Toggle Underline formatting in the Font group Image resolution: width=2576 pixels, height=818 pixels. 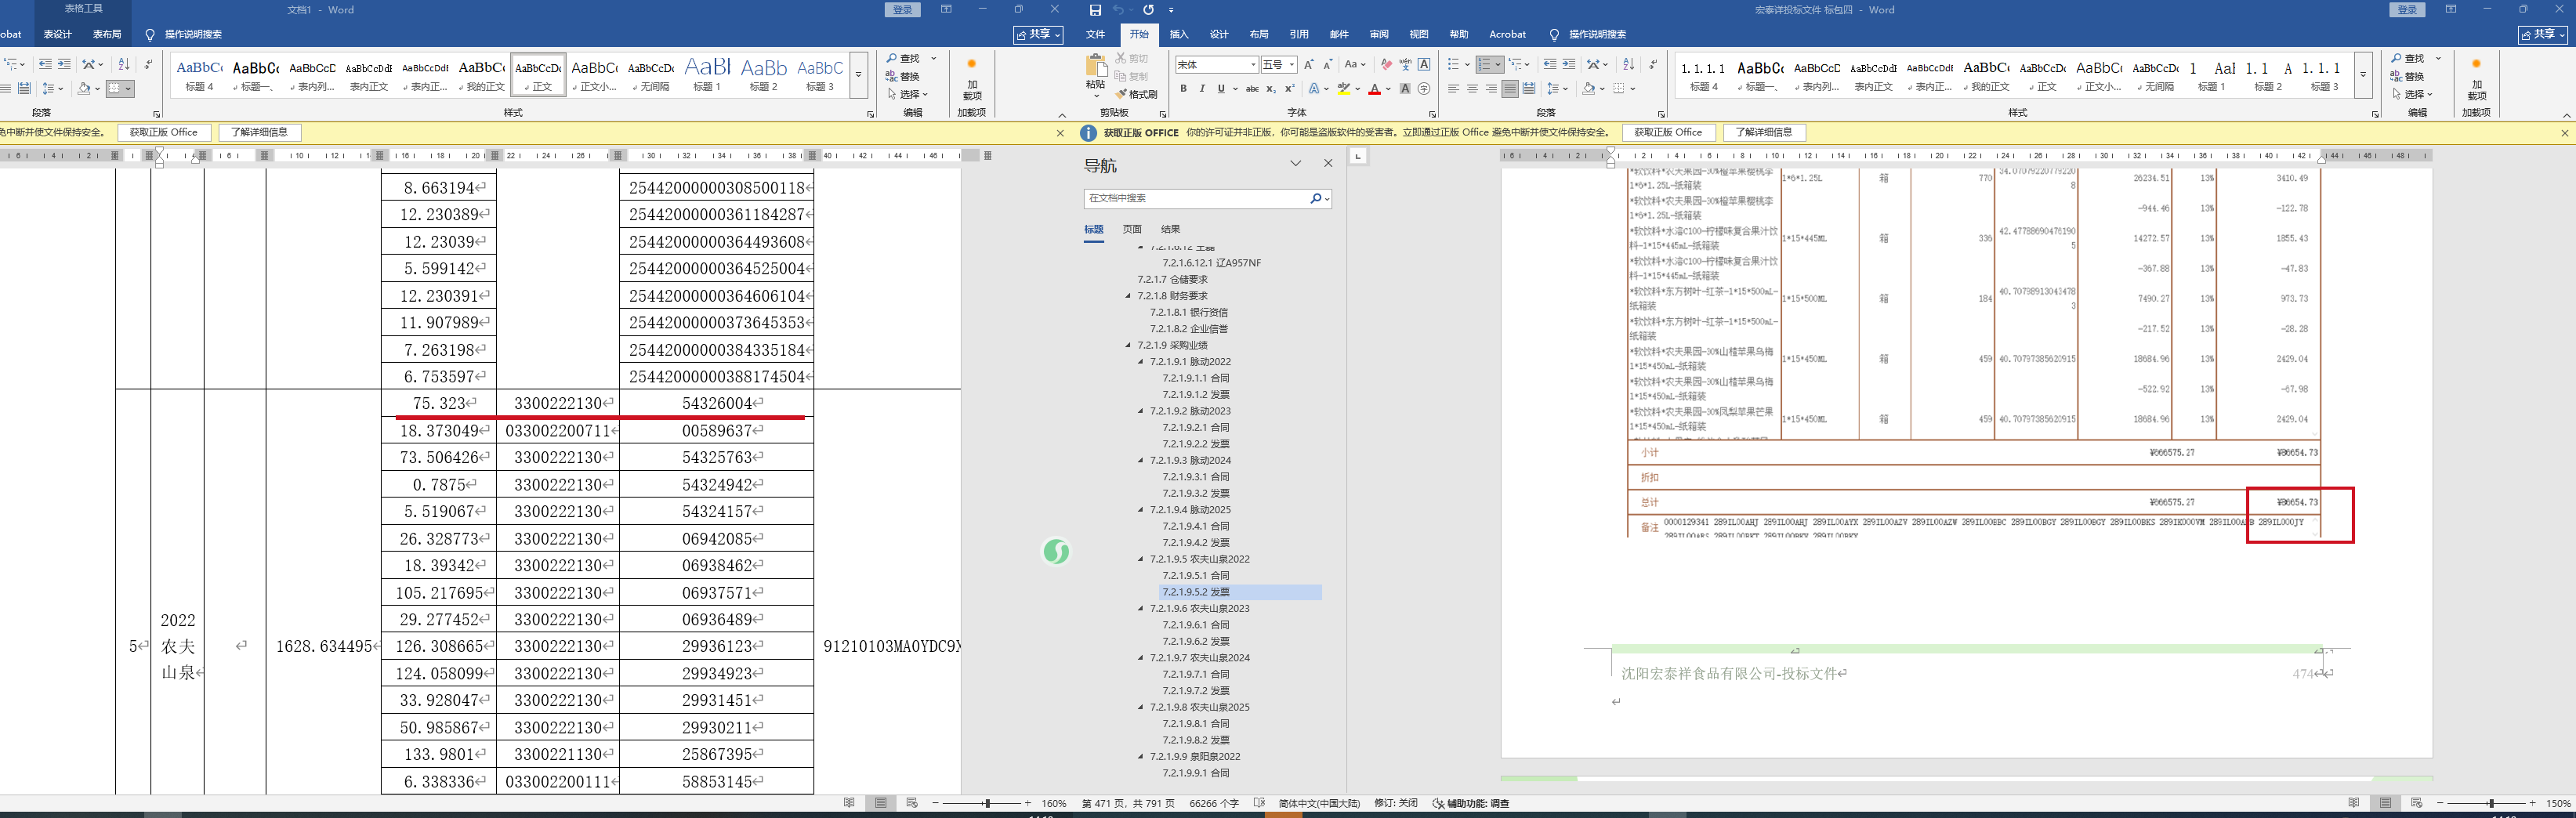click(x=1221, y=89)
